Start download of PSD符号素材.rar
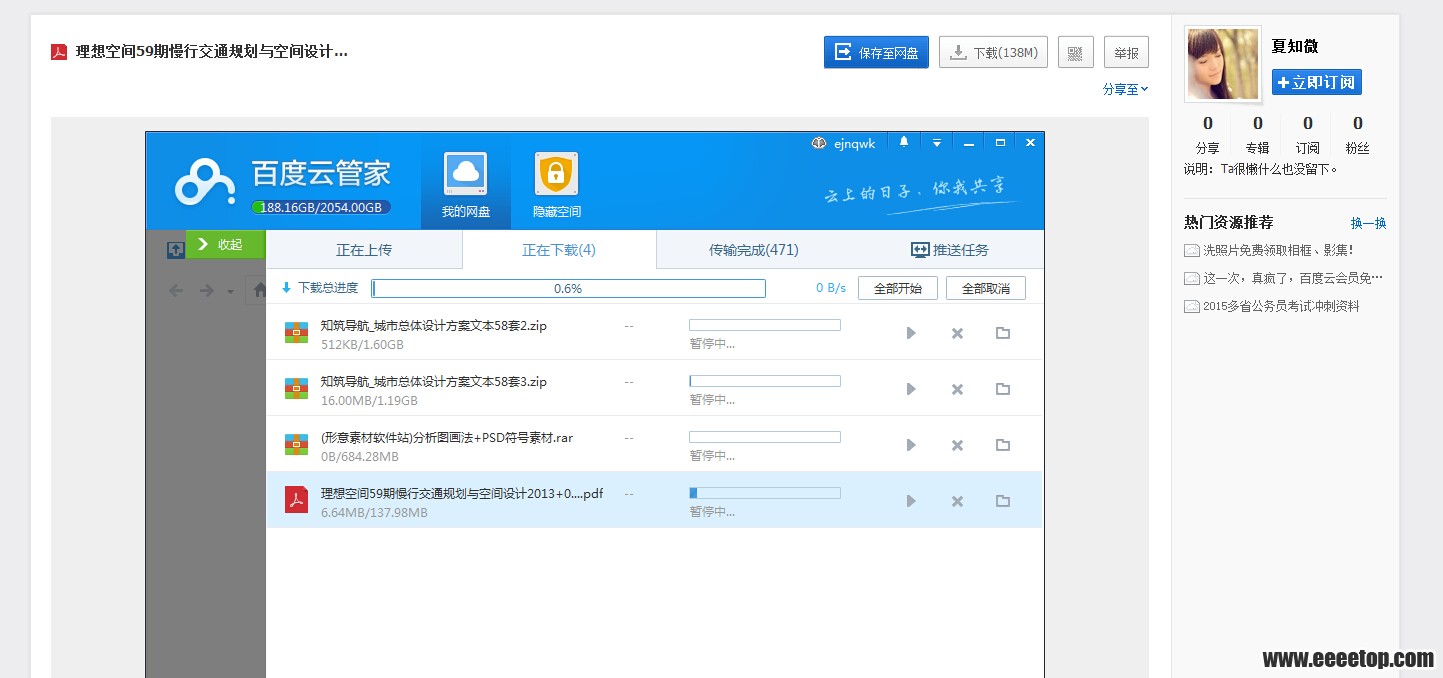 911,445
